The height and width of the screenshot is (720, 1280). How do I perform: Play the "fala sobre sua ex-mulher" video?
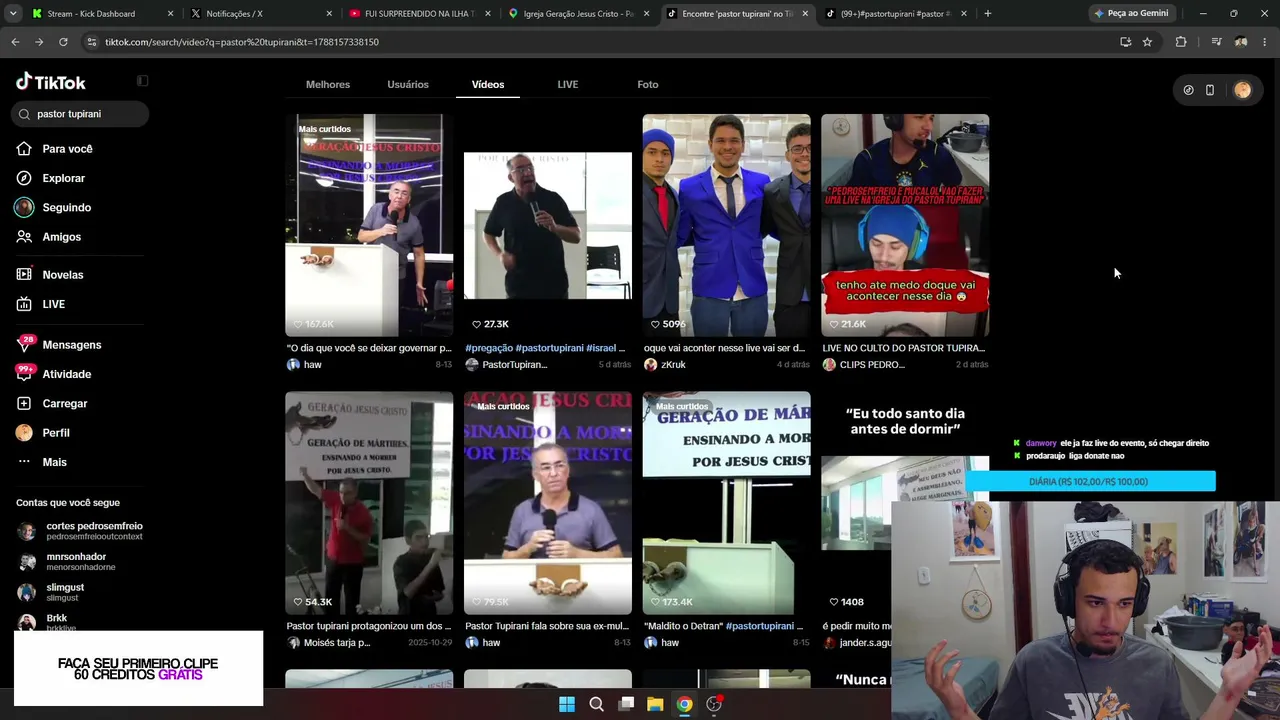pos(548,503)
